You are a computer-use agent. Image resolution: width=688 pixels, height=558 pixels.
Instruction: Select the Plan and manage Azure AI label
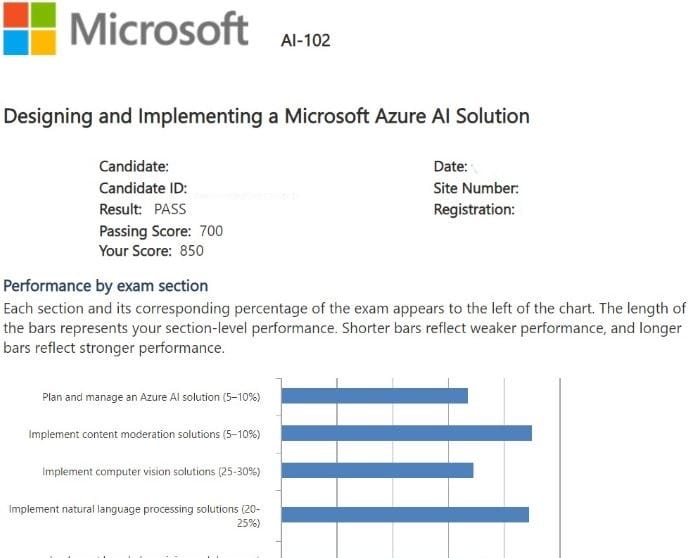coord(151,397)
